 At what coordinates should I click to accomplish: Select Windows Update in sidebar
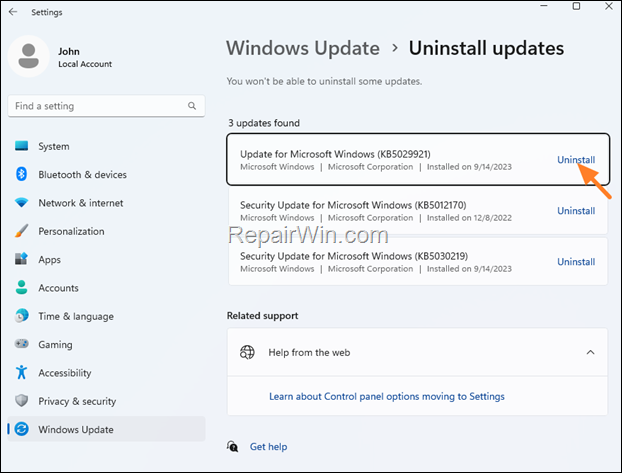point(106,429)
